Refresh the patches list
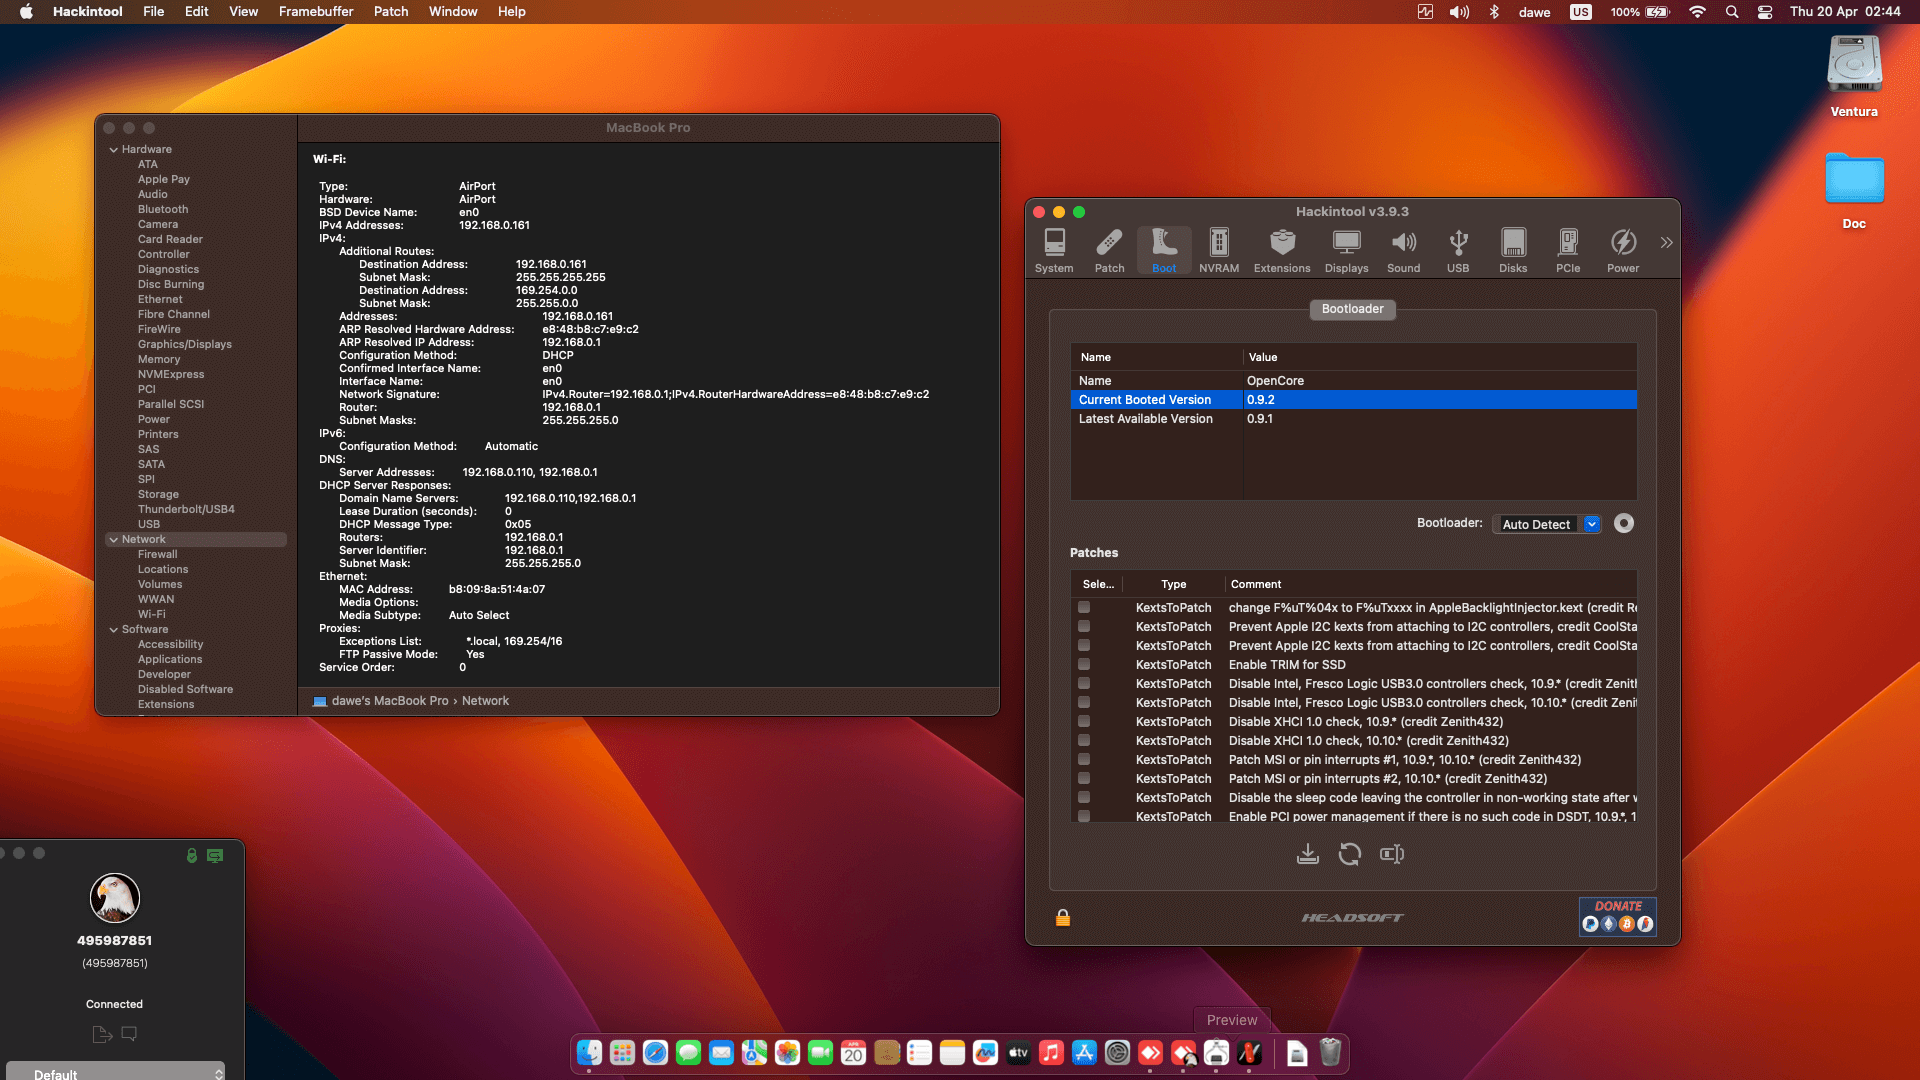Screen dimensions: 1920x1080 tap(1350, 854)
